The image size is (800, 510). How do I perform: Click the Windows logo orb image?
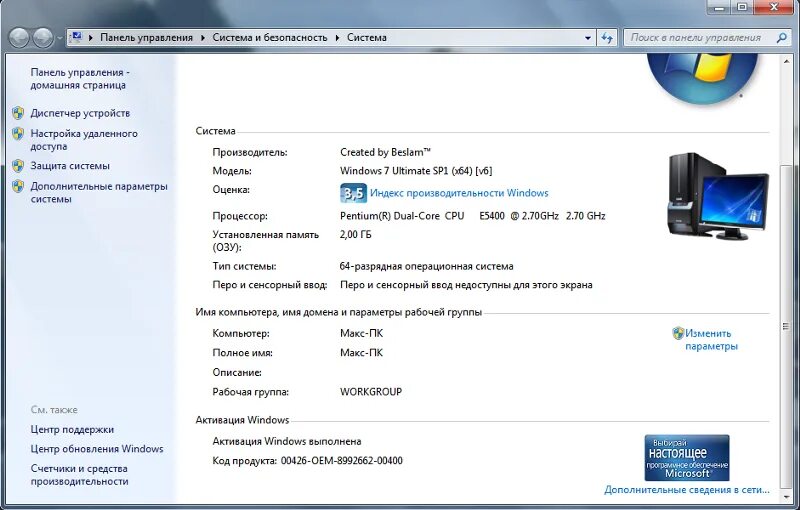click(x=702, y=78)
